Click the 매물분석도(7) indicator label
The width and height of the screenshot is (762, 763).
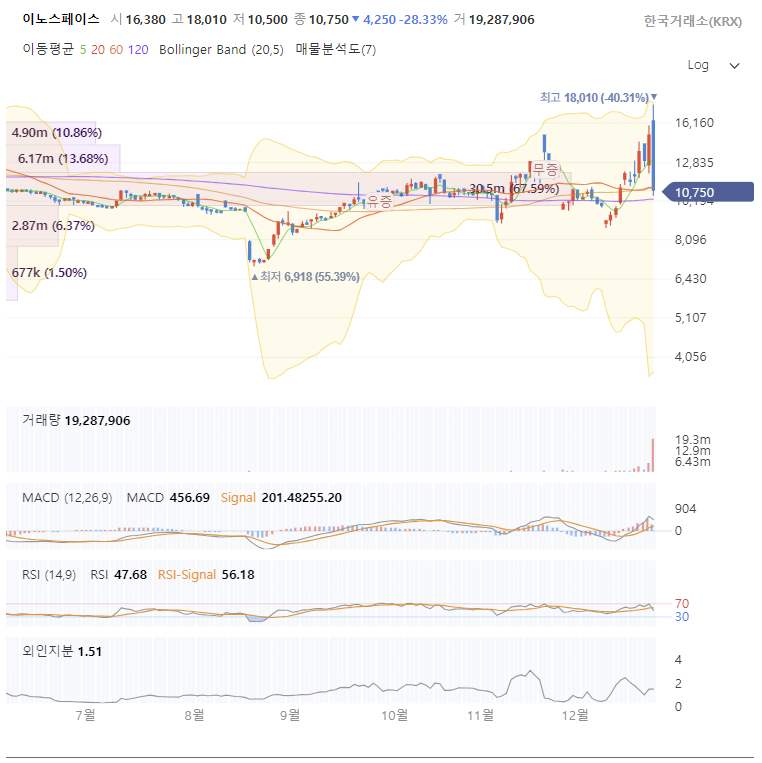pos(336,49)
